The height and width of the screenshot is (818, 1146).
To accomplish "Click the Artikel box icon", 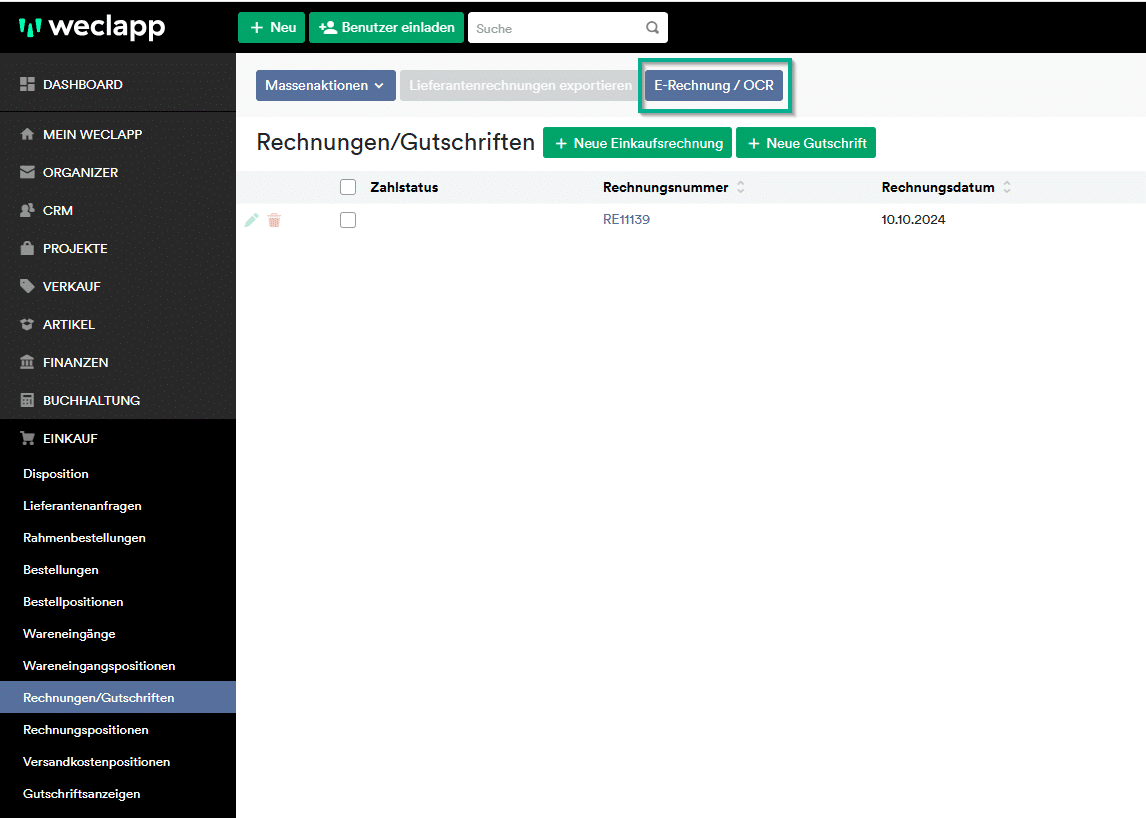I will tap(27, 325).
